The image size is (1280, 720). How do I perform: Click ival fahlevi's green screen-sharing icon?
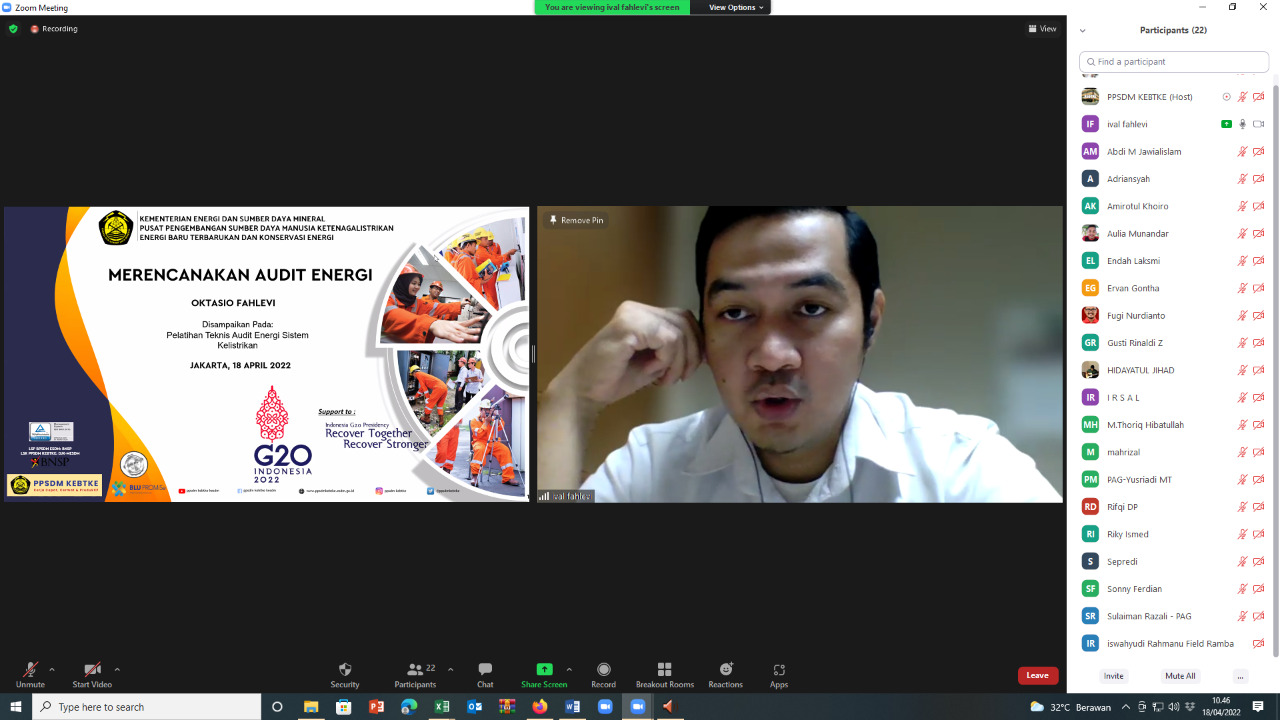pos(1226,124)
